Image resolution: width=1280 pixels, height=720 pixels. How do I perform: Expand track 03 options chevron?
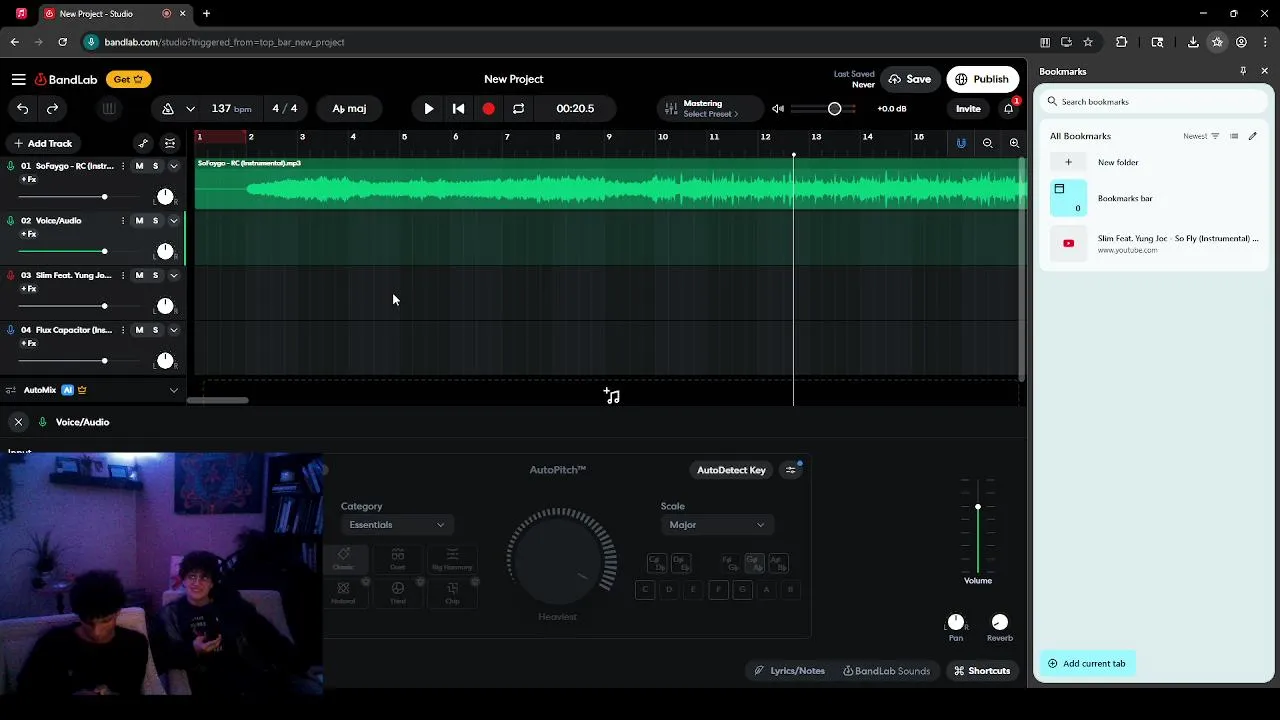pyautogui.click(x=173, y=275)
